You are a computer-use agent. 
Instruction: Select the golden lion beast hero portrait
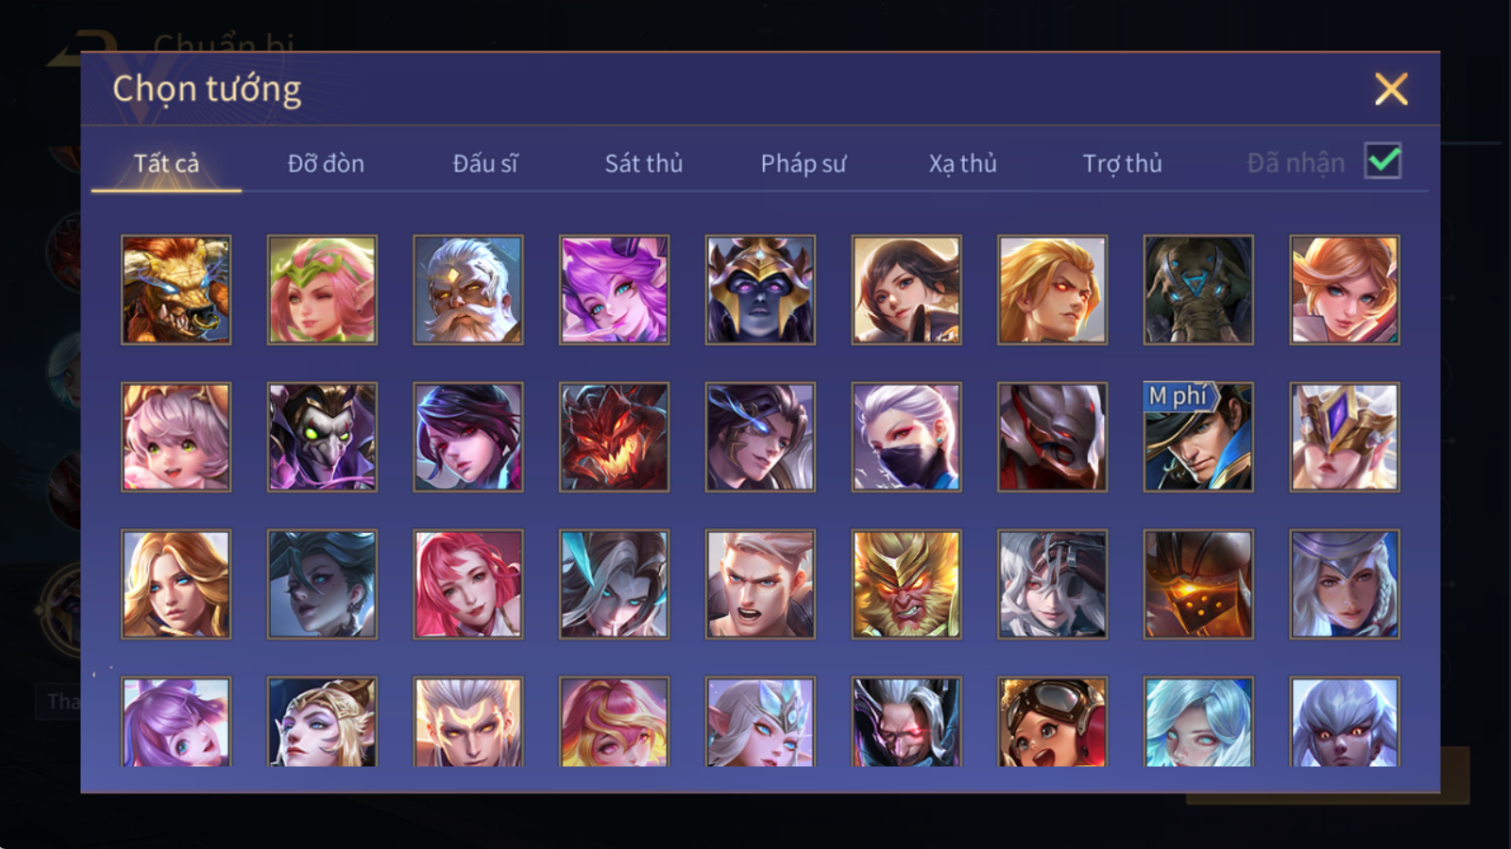[176, 290]
